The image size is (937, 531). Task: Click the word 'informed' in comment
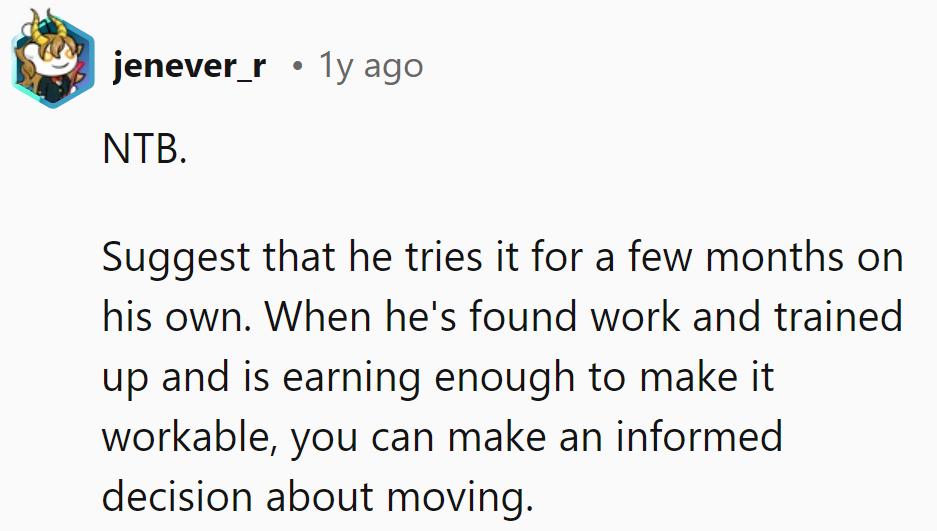(x=699, y=436)
